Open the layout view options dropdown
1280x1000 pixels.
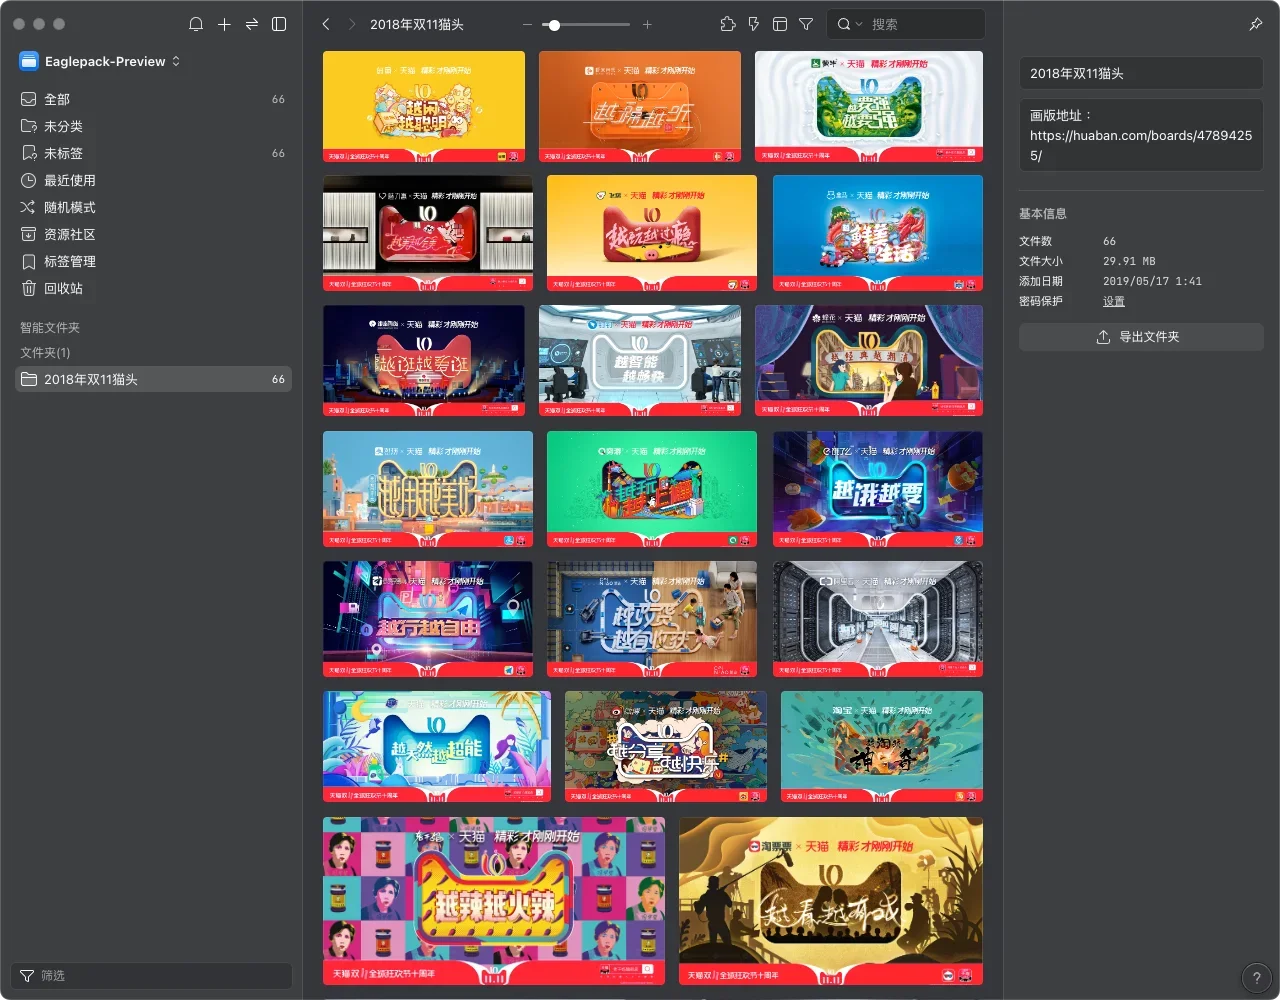[x=780, y=24]
